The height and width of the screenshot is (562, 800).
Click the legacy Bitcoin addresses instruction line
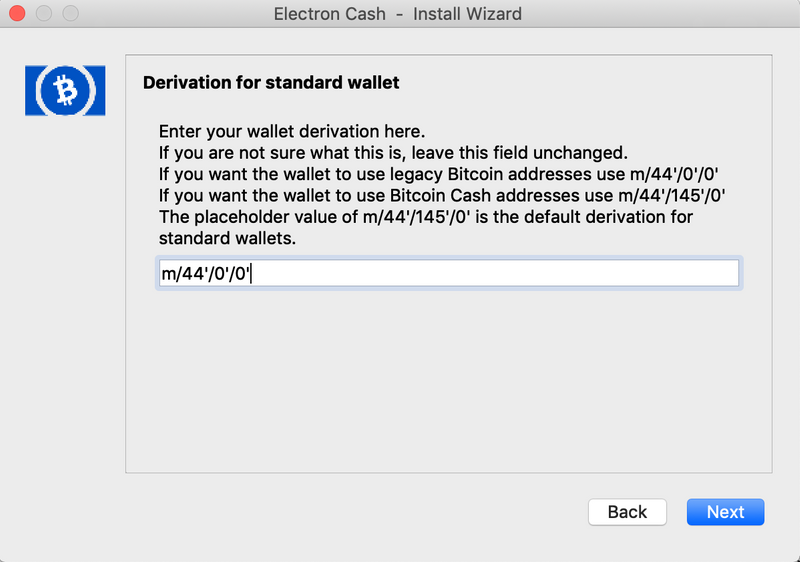click(x=438, y=174)
